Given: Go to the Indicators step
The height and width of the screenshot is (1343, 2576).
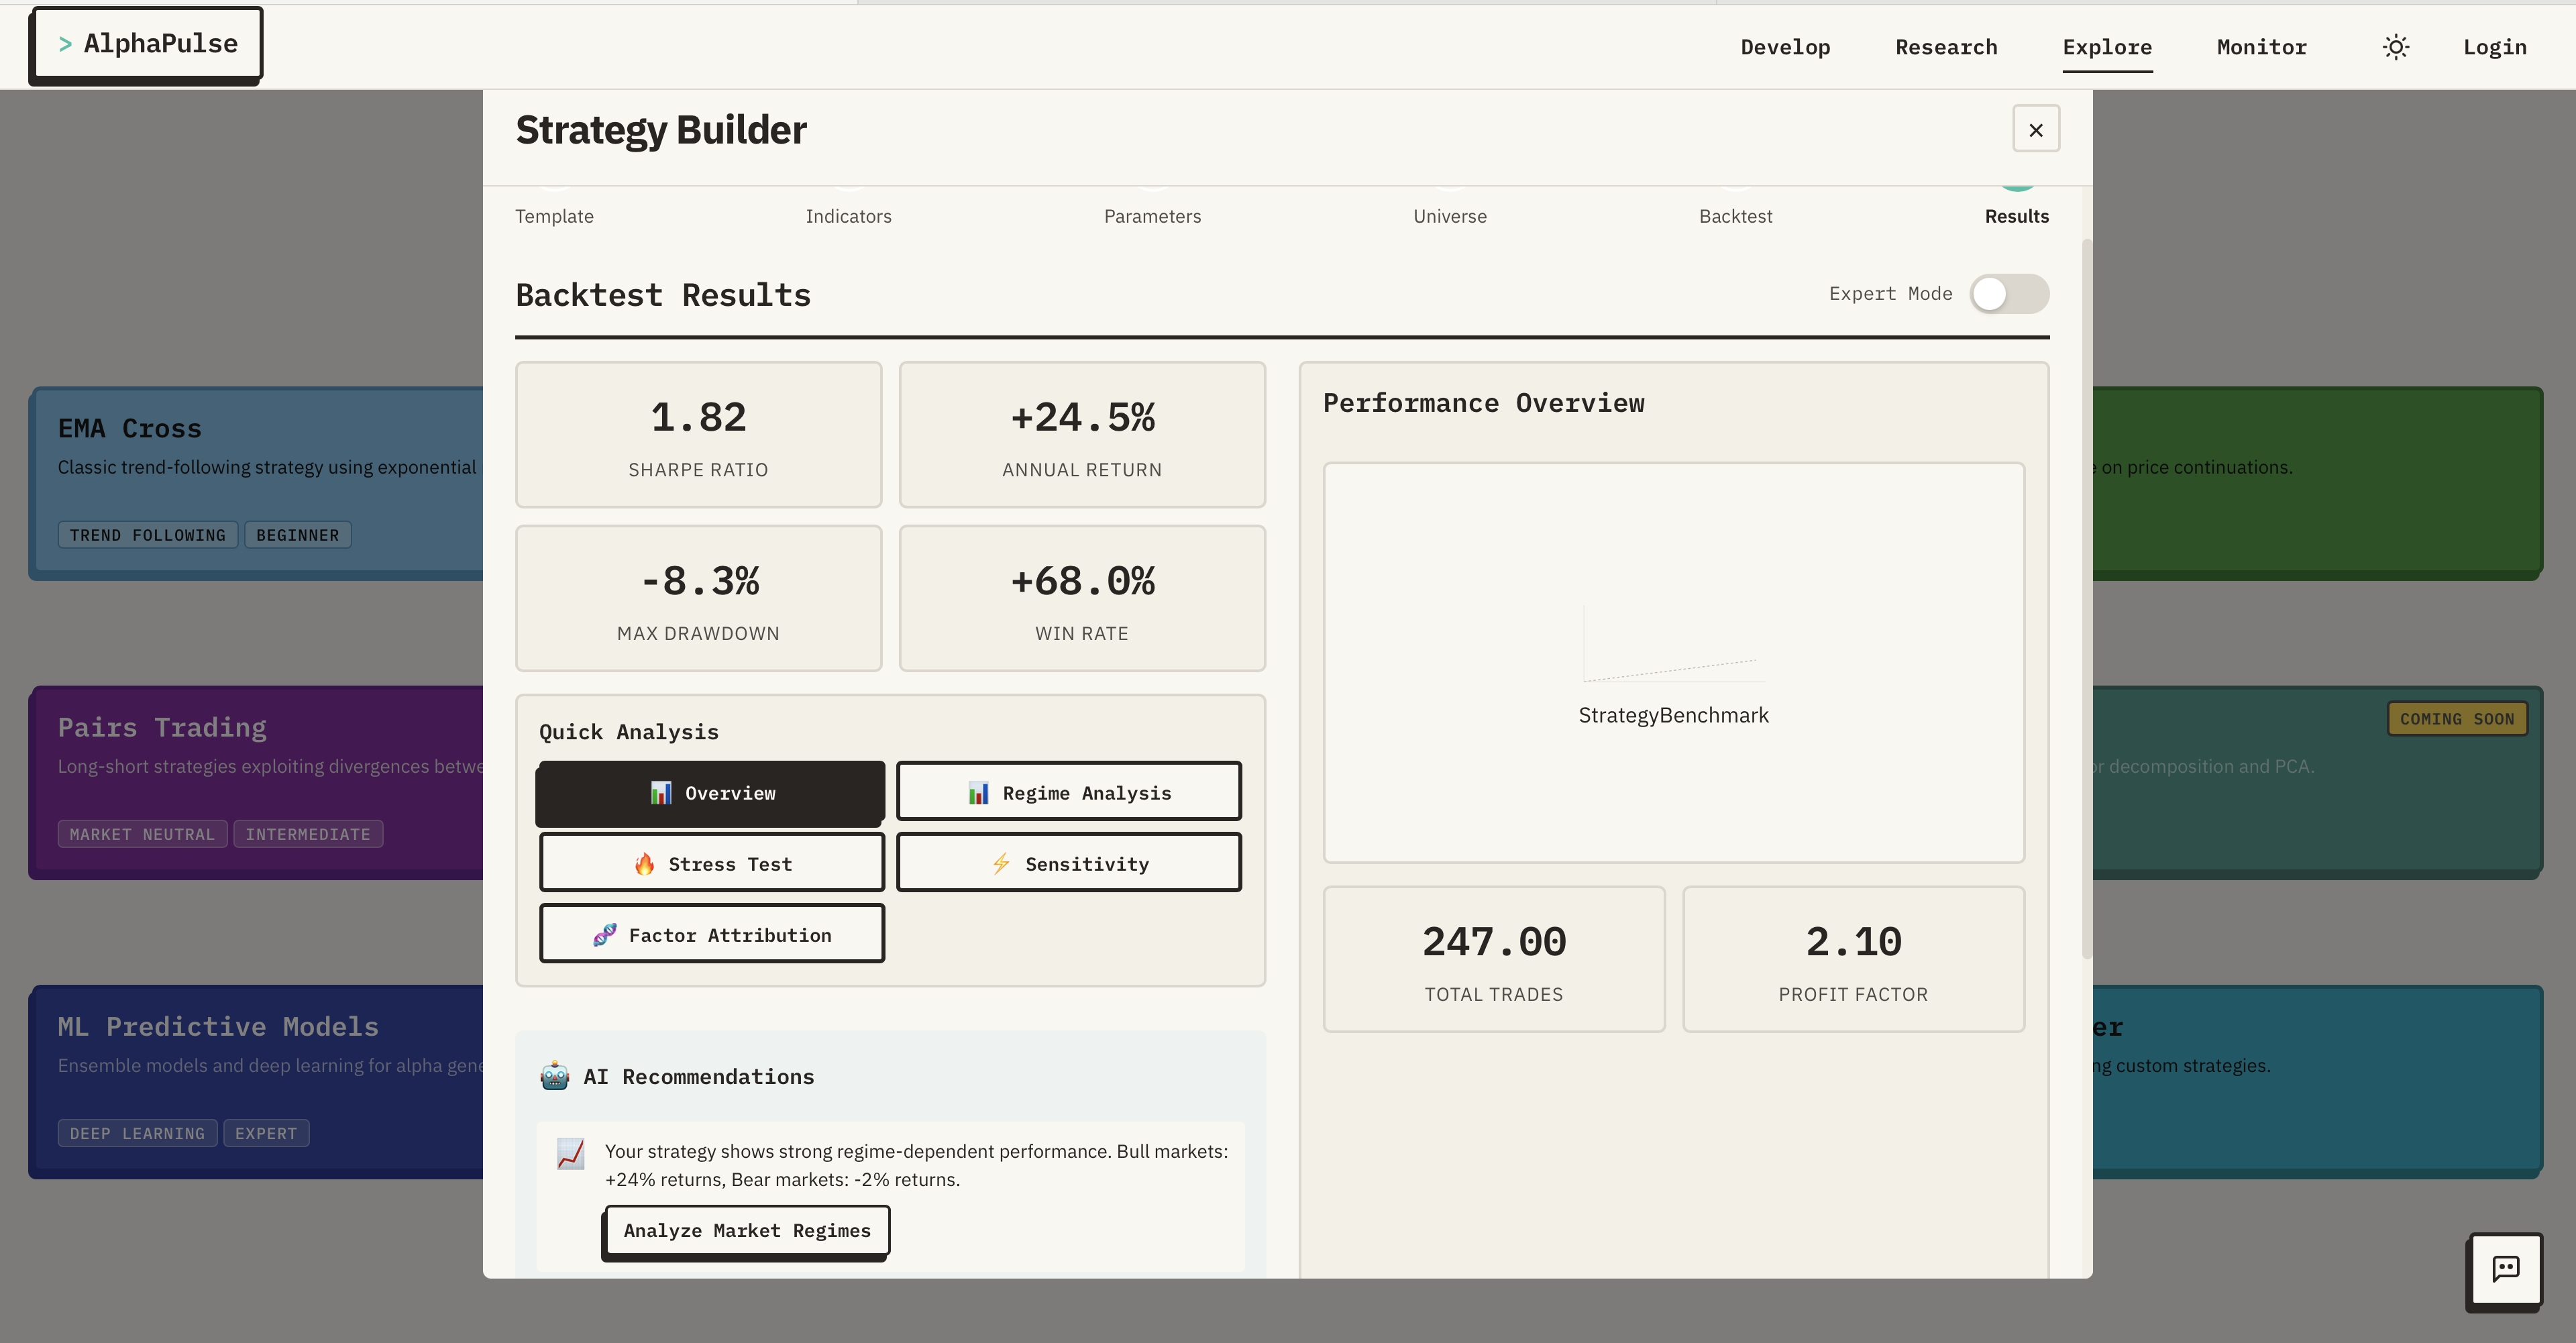Looking at the screenshot, I should tap(848, 216).
